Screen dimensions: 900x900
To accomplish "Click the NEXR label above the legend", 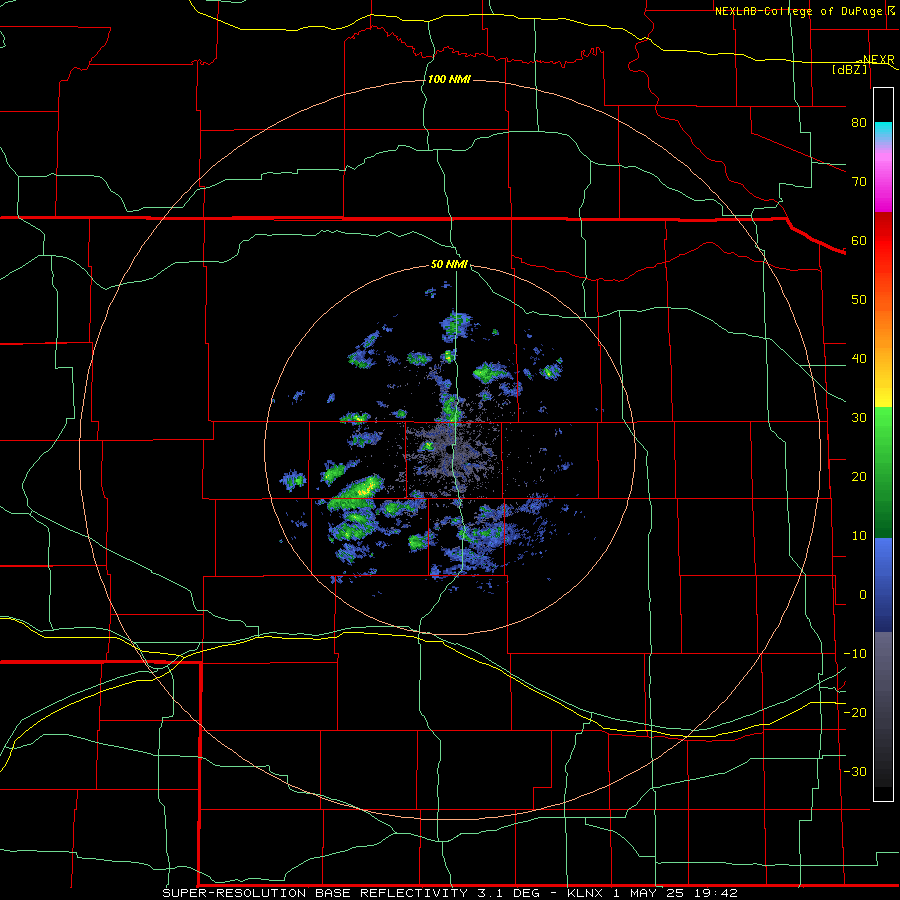I will (879, 60).
